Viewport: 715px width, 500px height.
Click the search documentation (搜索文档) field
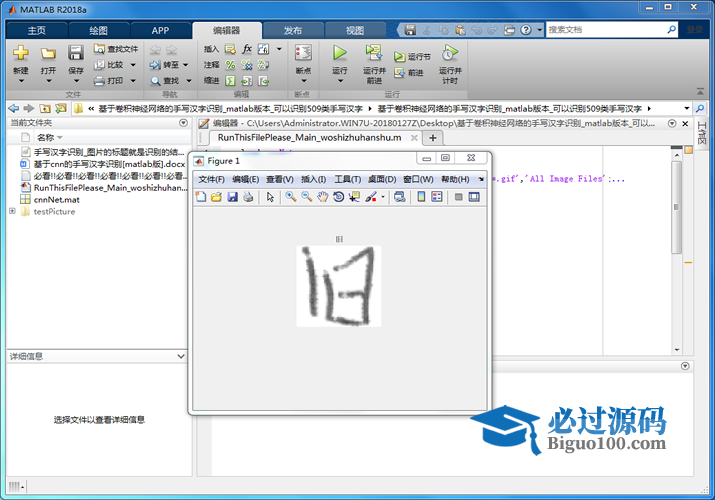pos(606,30)
